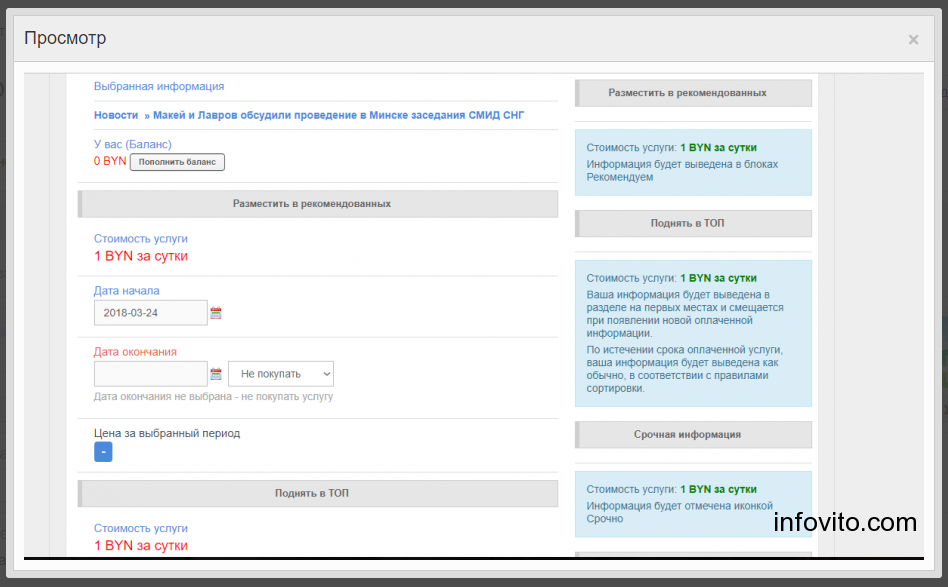Open the Макей и Лавров news link
948x587 pixels.
[x=339, y=115]
